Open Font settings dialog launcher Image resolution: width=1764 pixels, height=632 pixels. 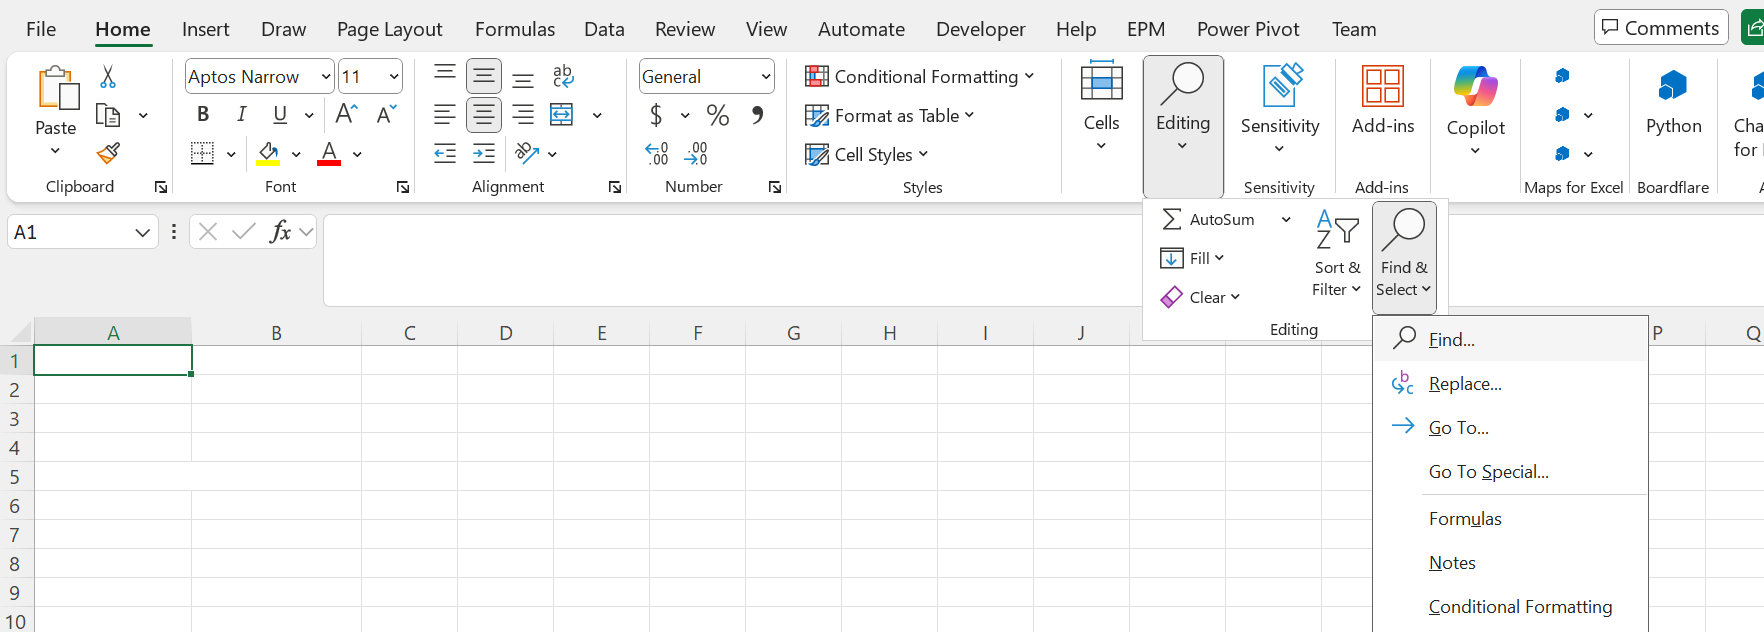[x=403, y=187]
